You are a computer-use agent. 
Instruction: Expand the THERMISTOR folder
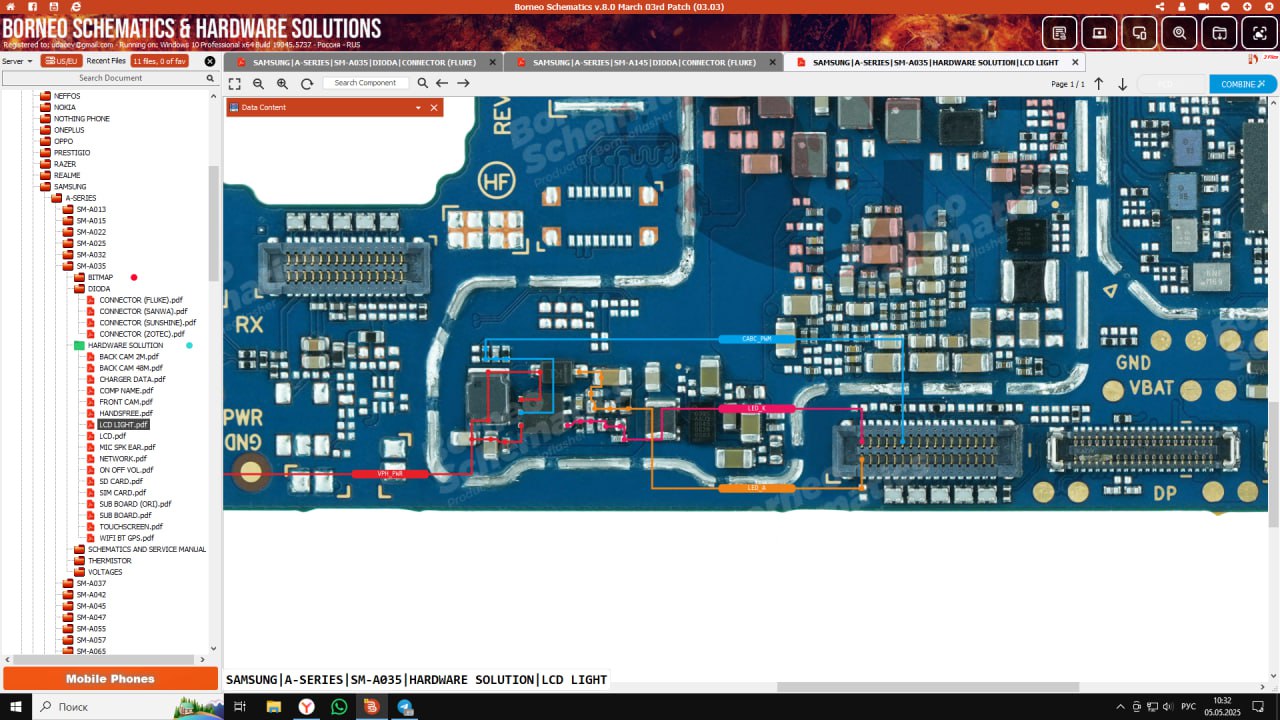coord(79,561)
